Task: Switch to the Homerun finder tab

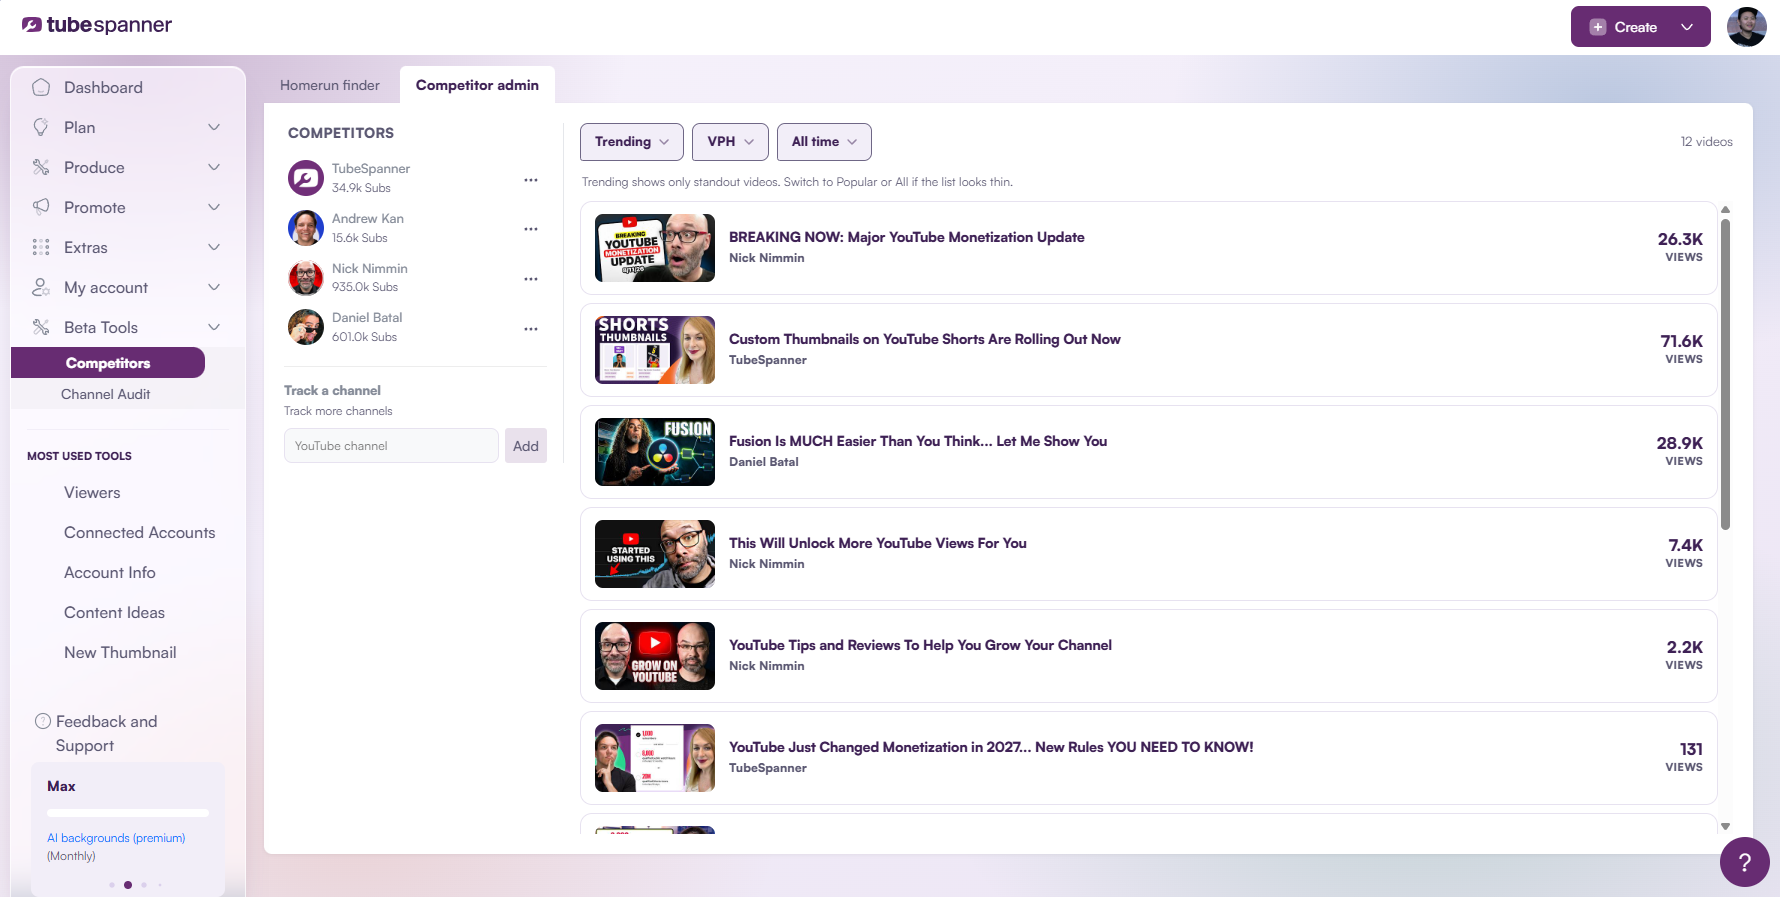Action: coord(330,85)
